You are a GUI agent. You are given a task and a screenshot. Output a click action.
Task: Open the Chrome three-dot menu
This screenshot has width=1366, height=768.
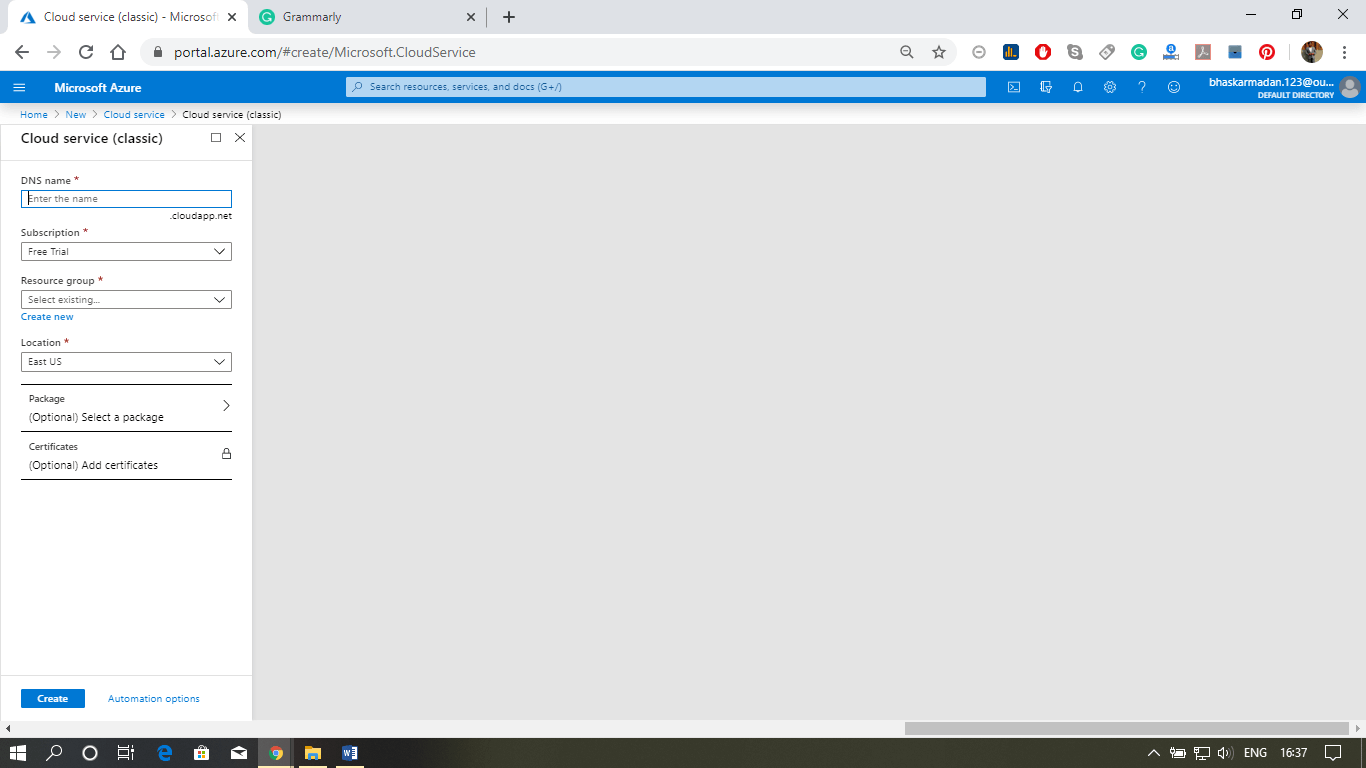click(x=1344, y=52)
